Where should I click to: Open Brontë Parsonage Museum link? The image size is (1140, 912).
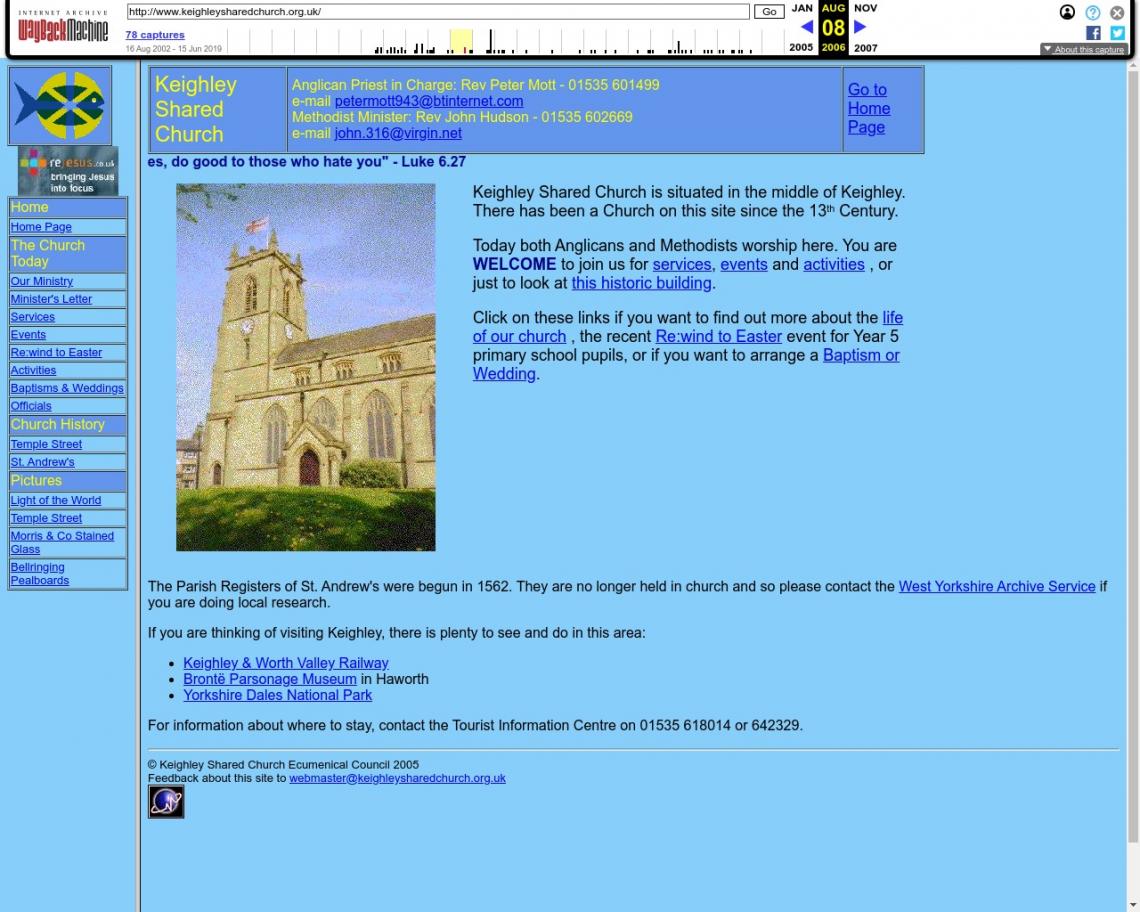(x=270, y=679)
